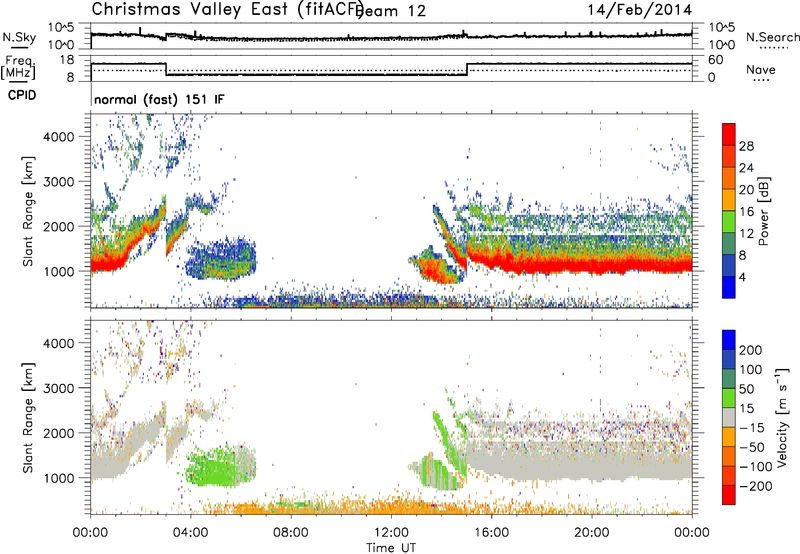Click the '04:00' time tick label

(x=190, y=533)
